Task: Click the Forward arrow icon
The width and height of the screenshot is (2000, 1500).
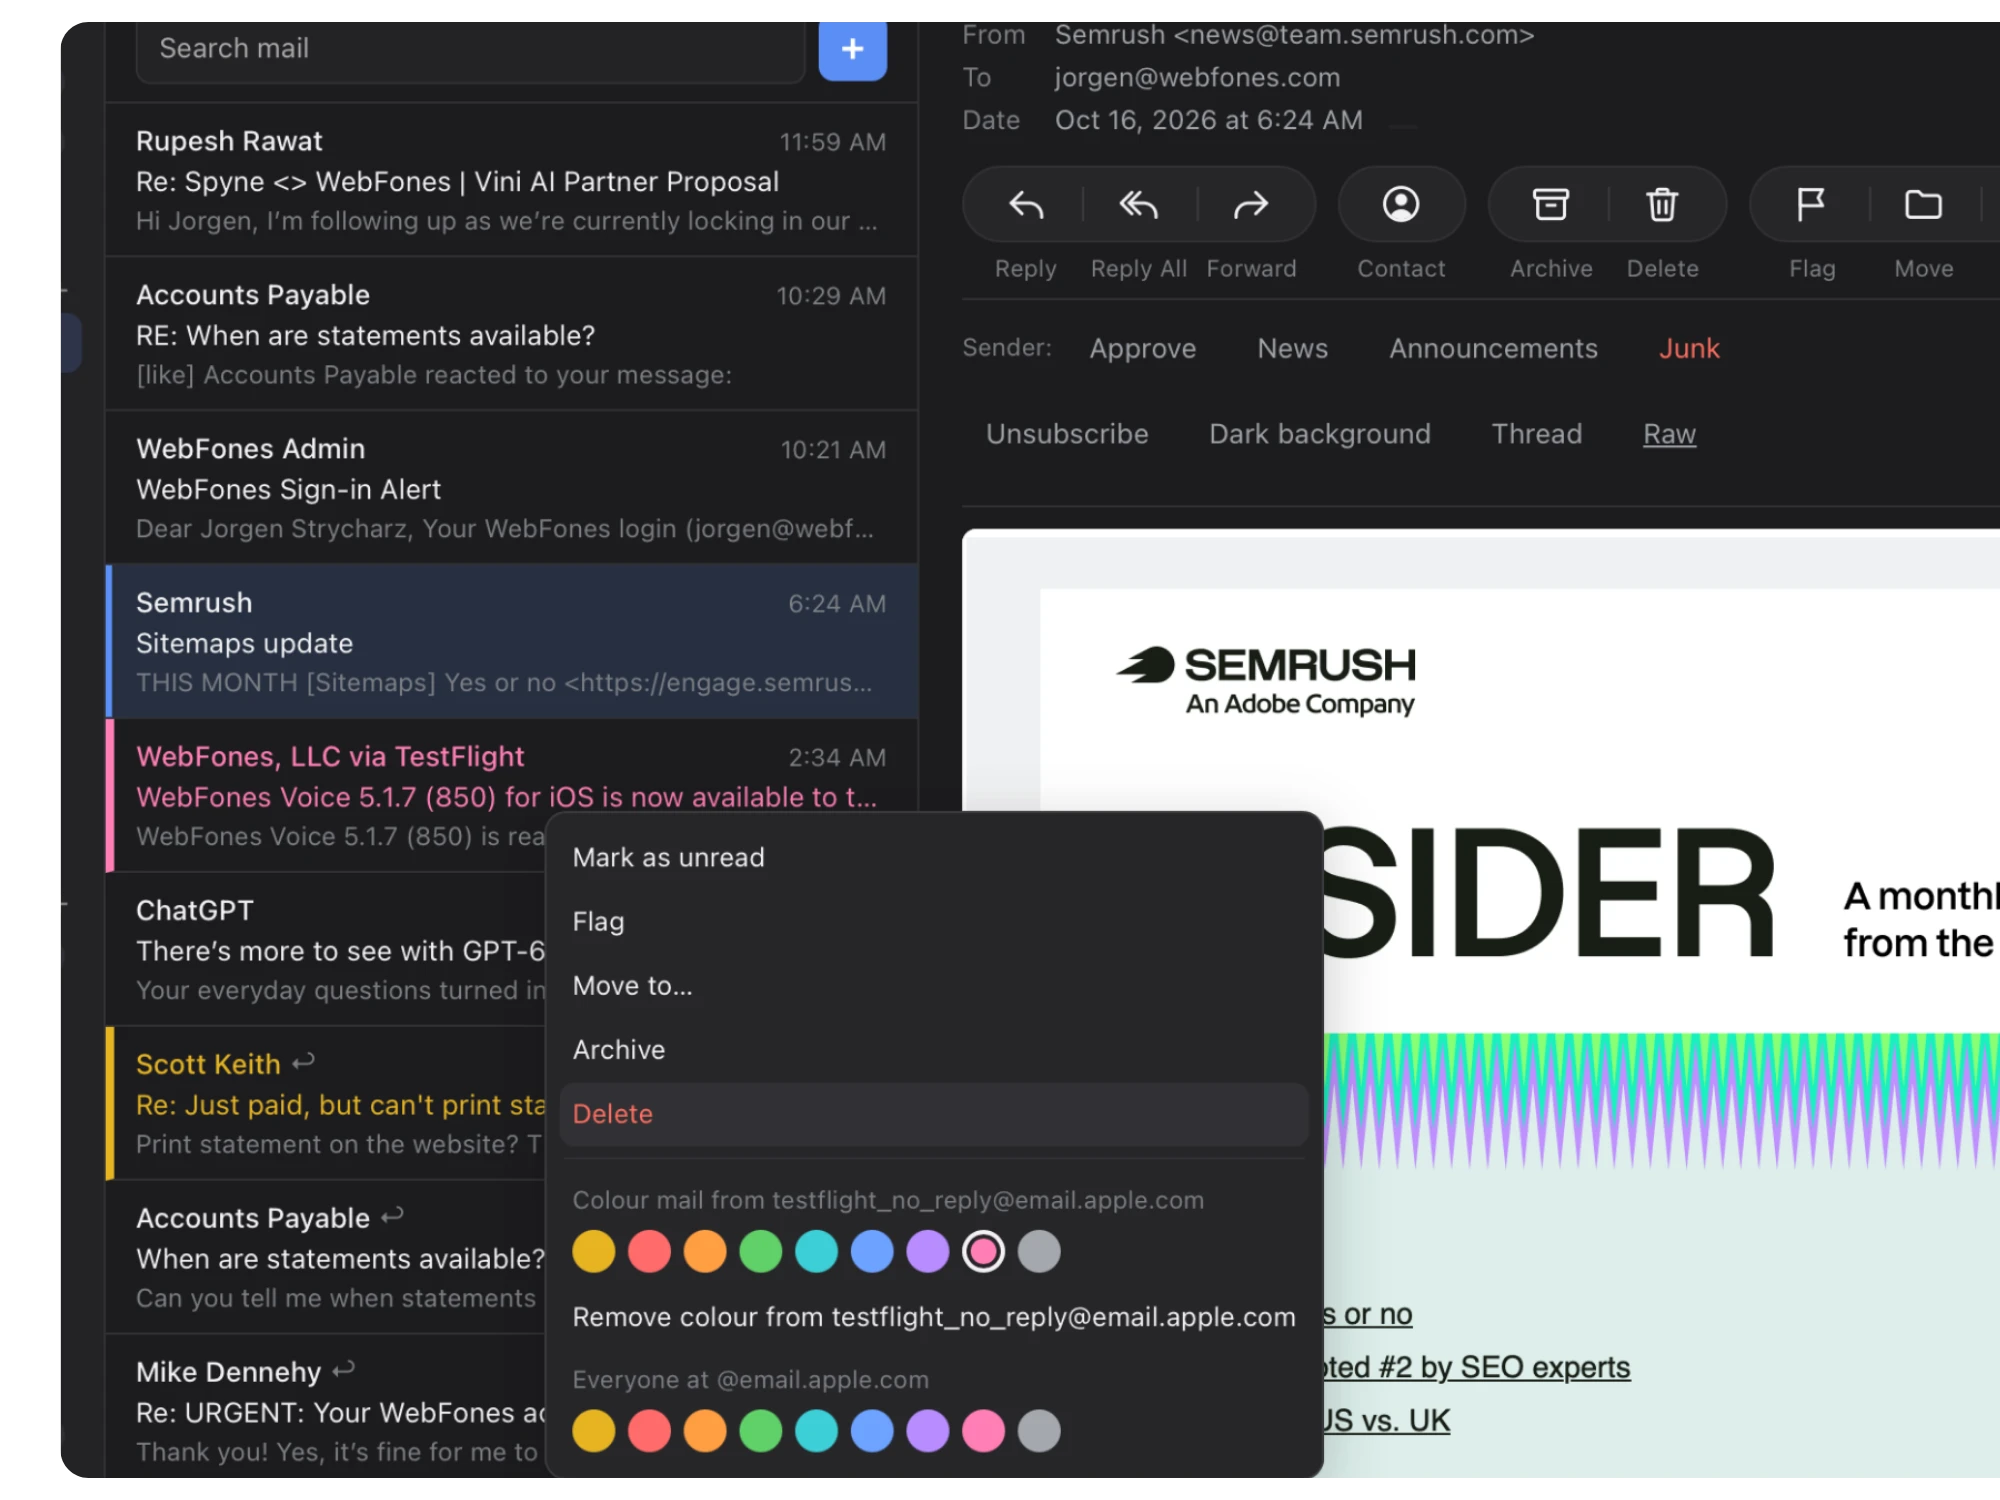Action: click(1251, 205)
